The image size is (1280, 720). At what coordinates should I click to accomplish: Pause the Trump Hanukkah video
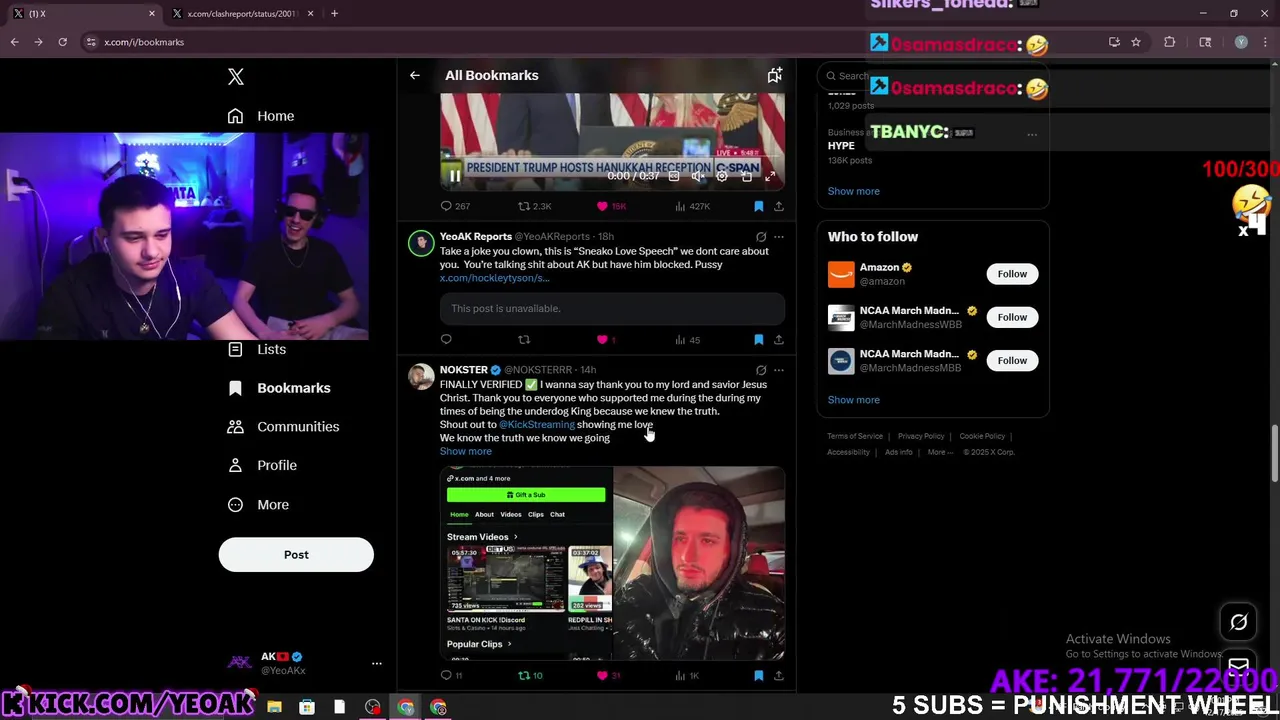[455, 176]
